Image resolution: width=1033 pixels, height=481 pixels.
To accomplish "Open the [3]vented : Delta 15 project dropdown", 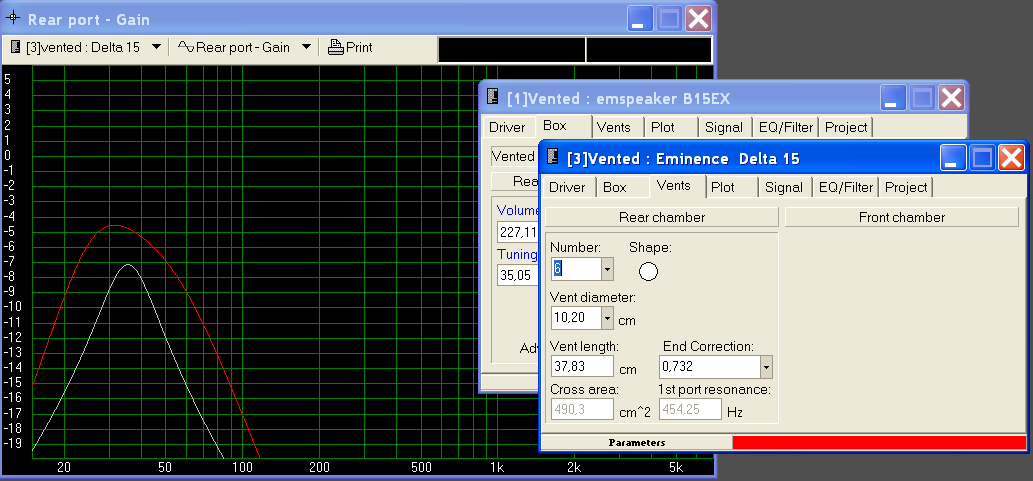I will [156, 47].
